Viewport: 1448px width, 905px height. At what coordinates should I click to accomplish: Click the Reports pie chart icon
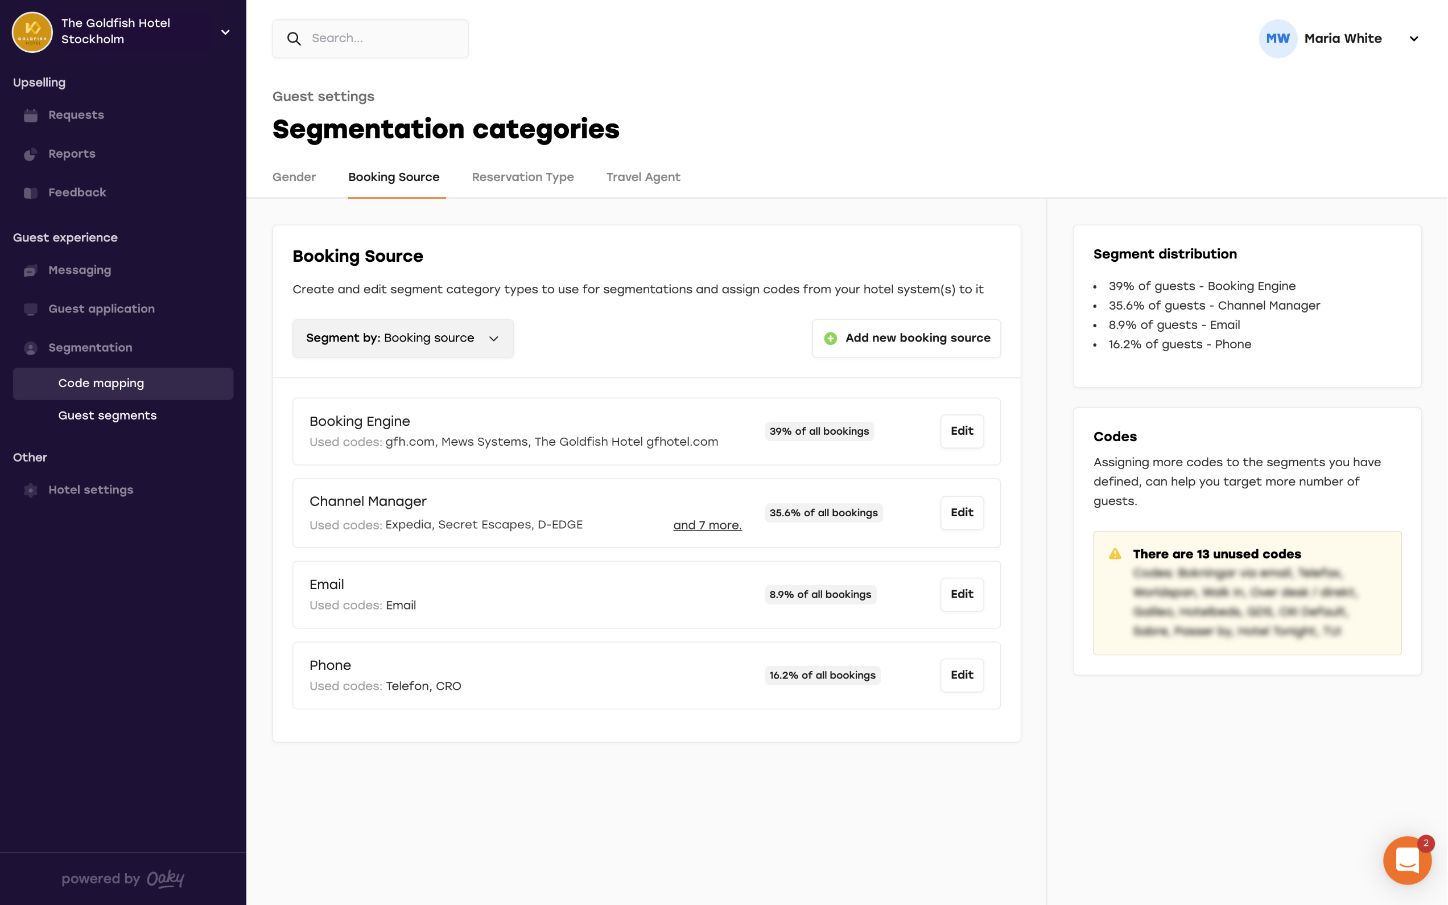pos(31,154)
